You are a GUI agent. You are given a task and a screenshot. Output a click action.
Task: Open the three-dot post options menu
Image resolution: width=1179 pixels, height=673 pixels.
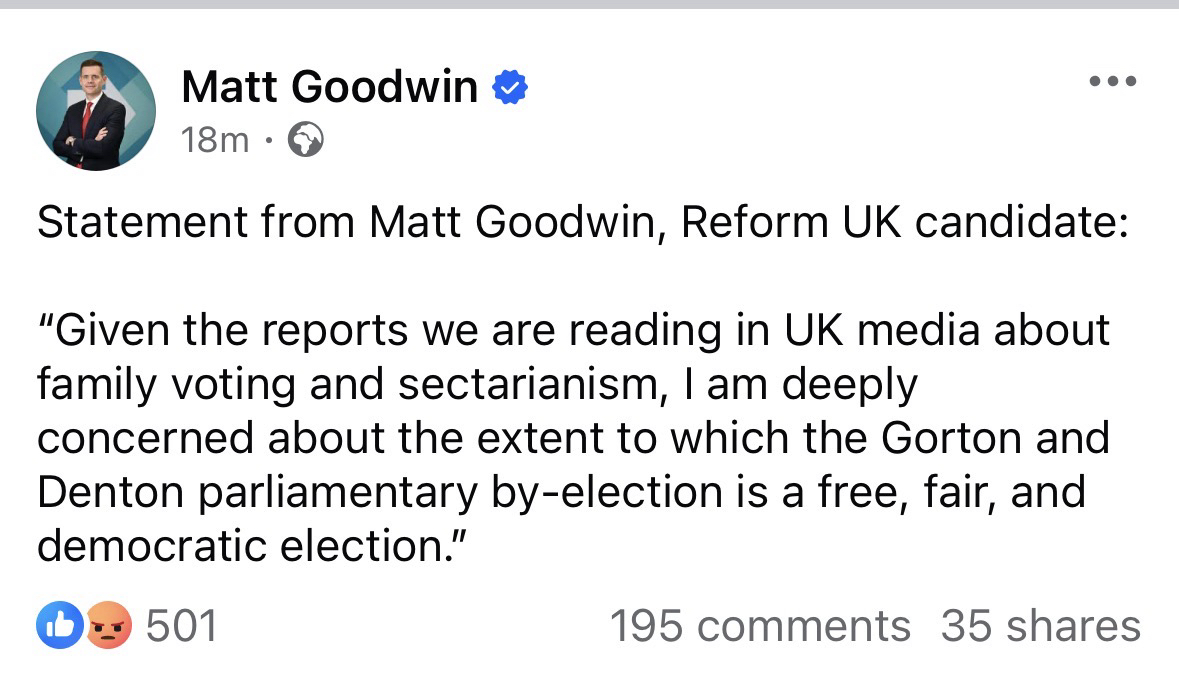[x=1113, y=82]
